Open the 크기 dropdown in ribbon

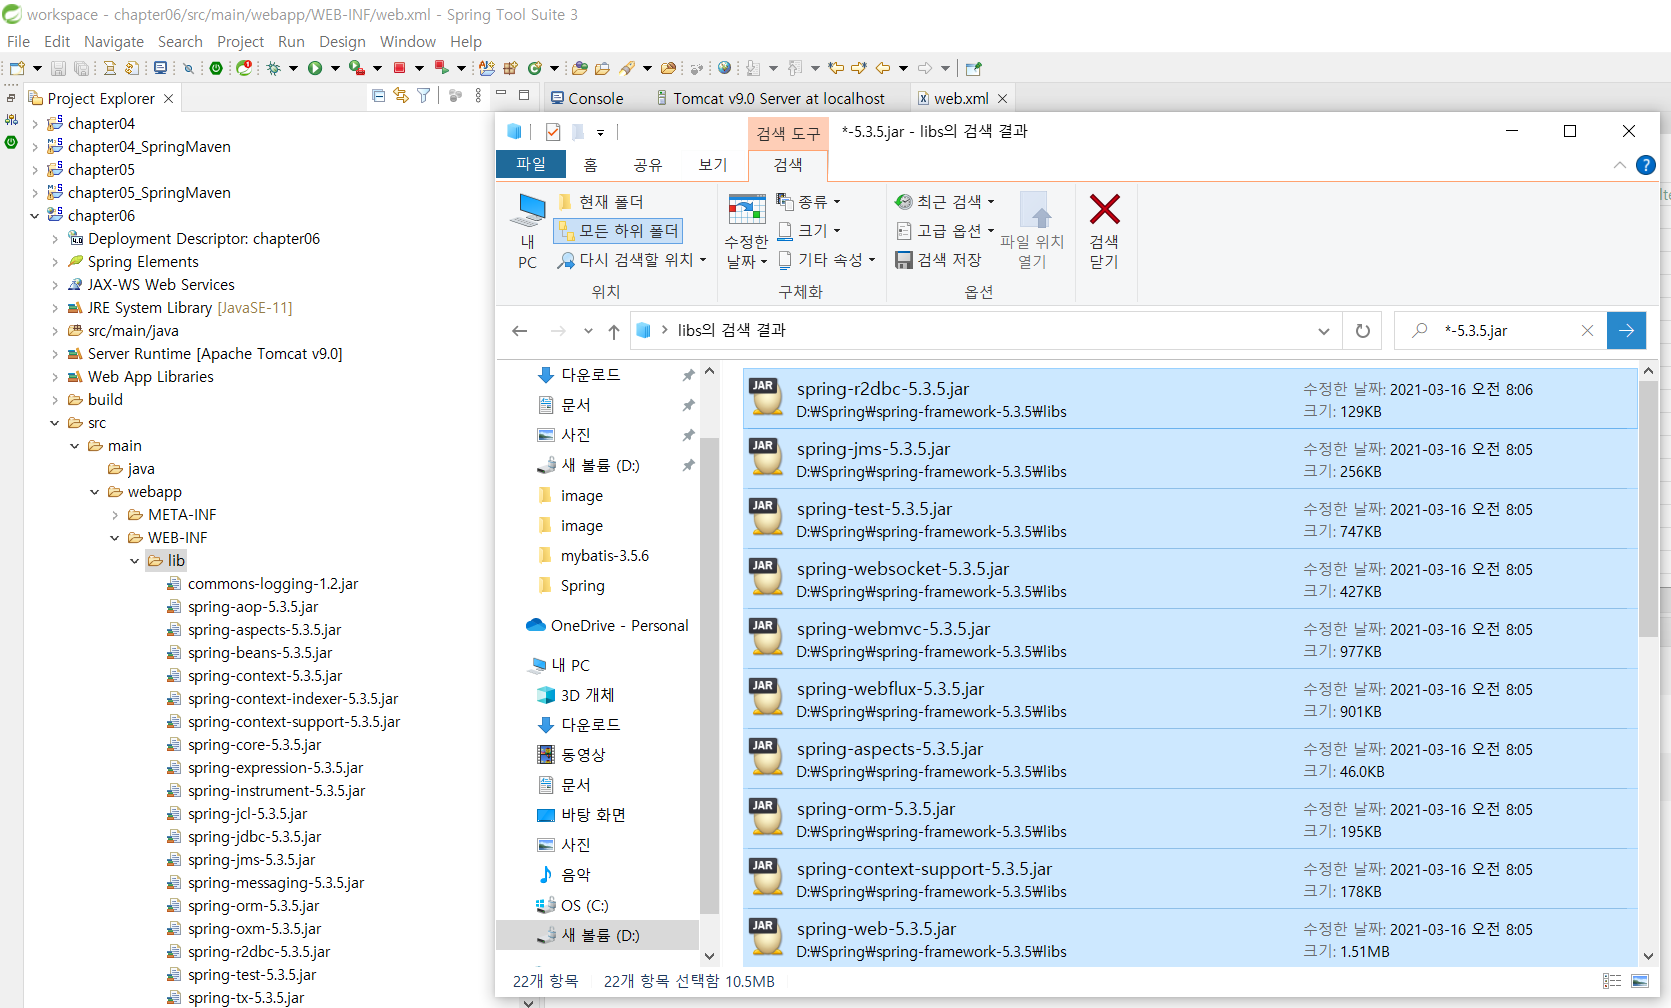tap(809, 231)
